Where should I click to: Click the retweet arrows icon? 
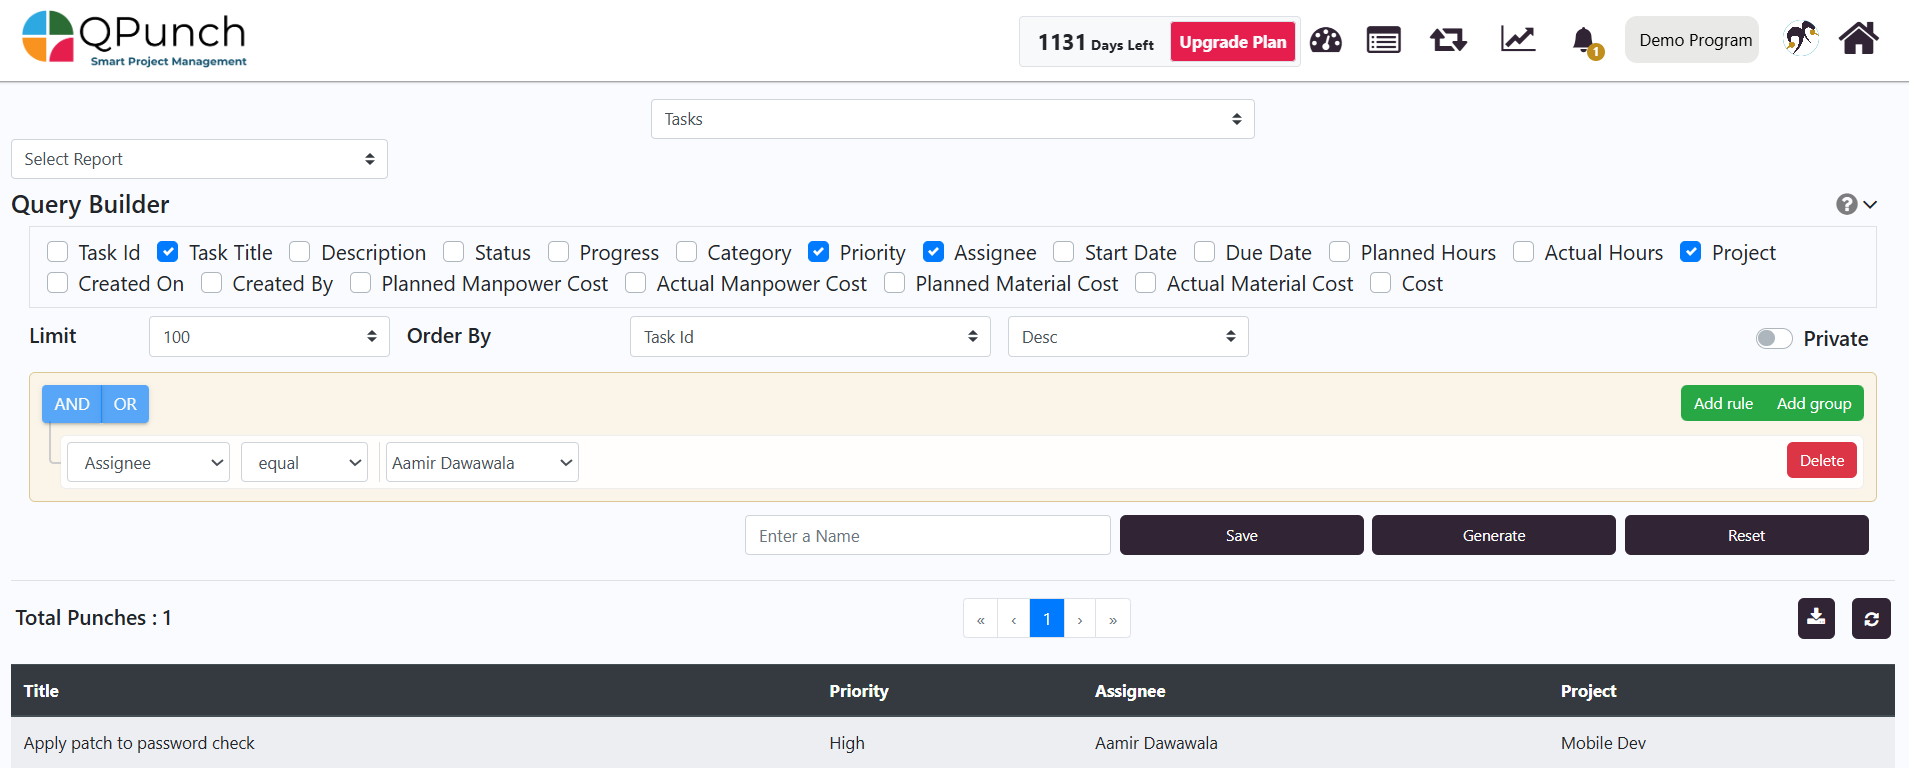(1447, 41)
